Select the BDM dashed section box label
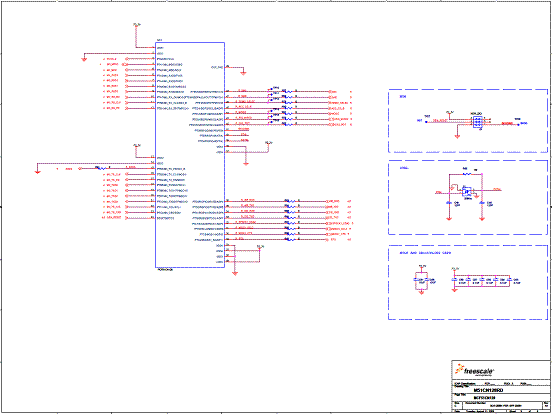The image size is (553, 415). [402, 96]
